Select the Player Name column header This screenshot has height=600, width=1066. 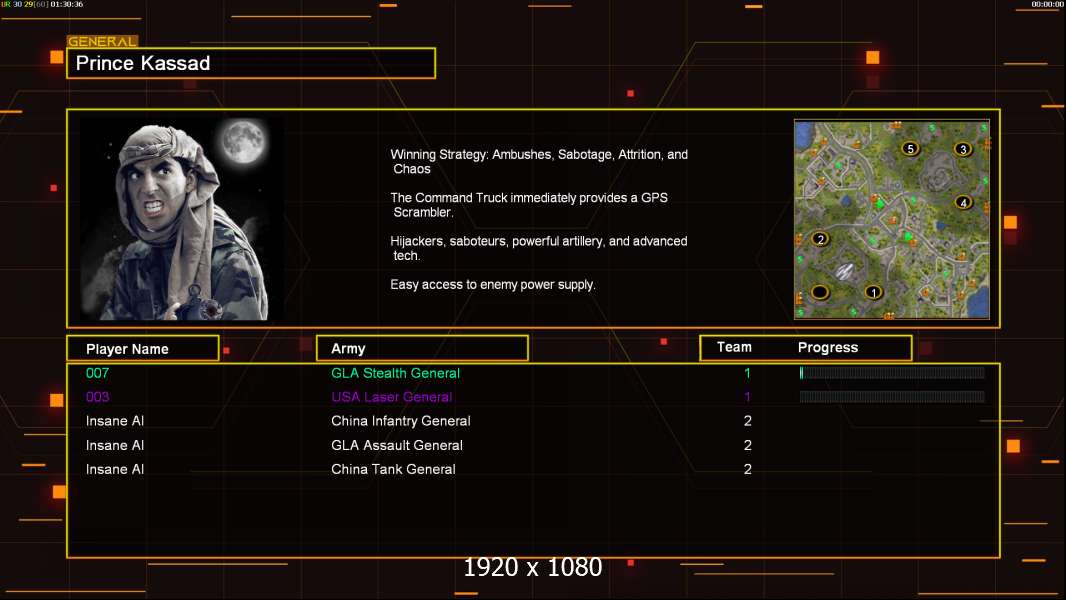tap(143, 349)
